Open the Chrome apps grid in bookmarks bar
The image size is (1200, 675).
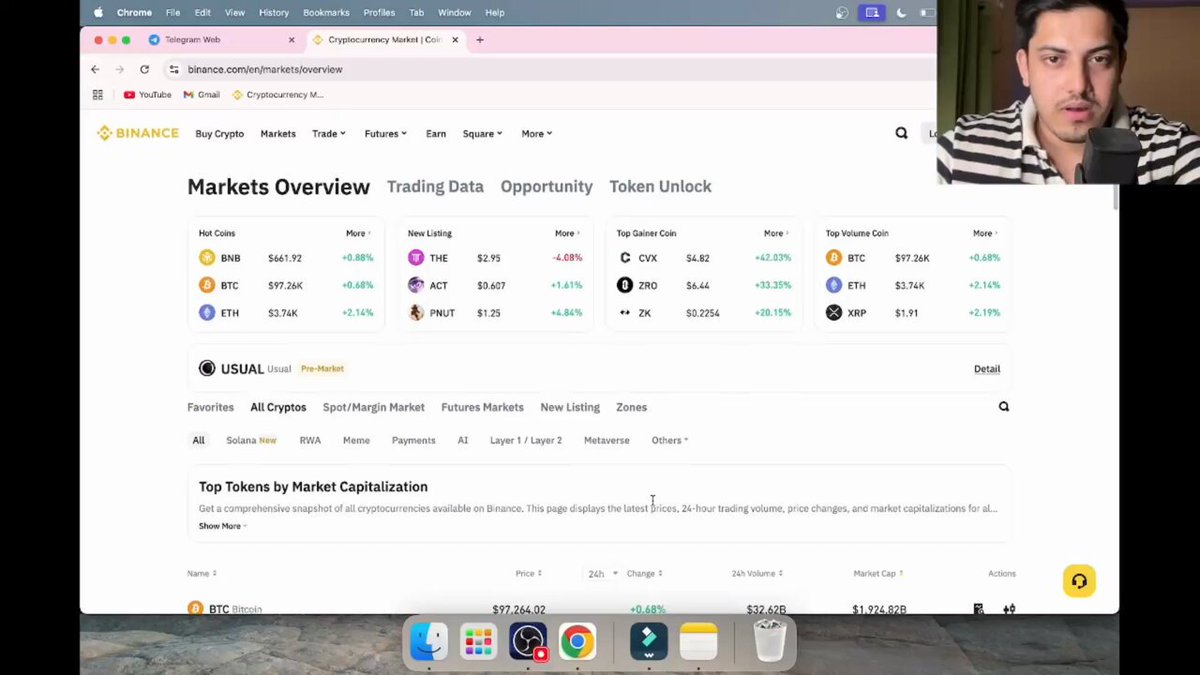click(x=97, y=95)
